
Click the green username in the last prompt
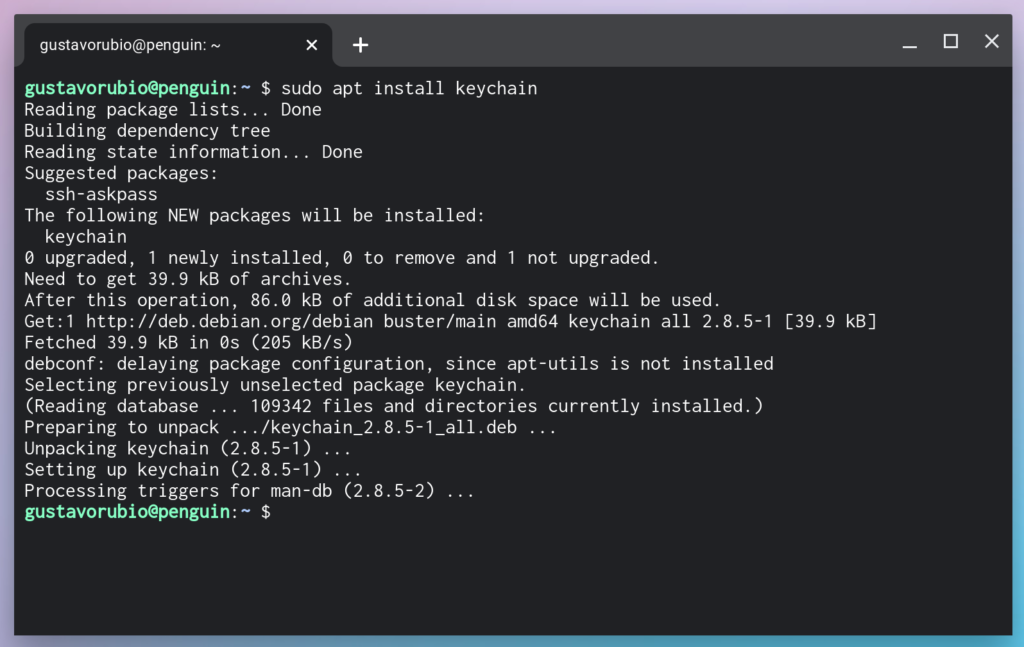point(127,512)
